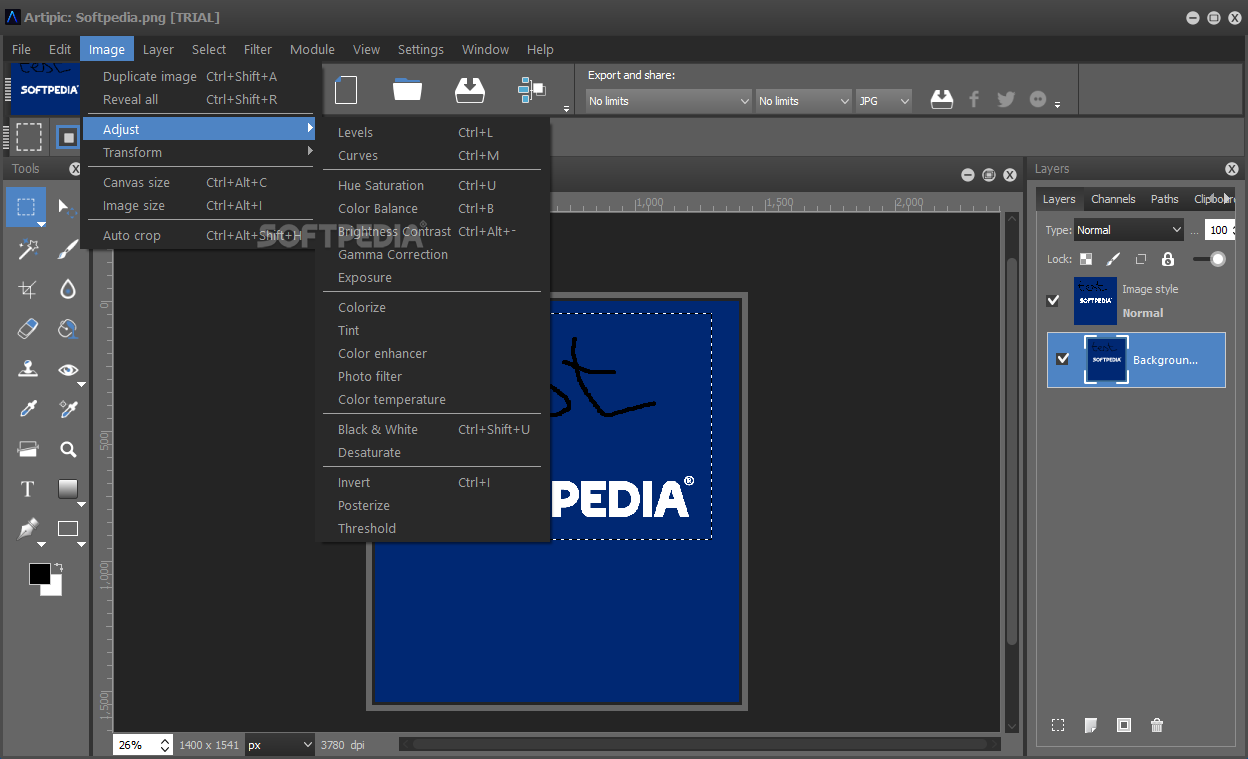Select the eraser tool
1248x759 pixels.
pyautogui.click(x=27, y=328)
